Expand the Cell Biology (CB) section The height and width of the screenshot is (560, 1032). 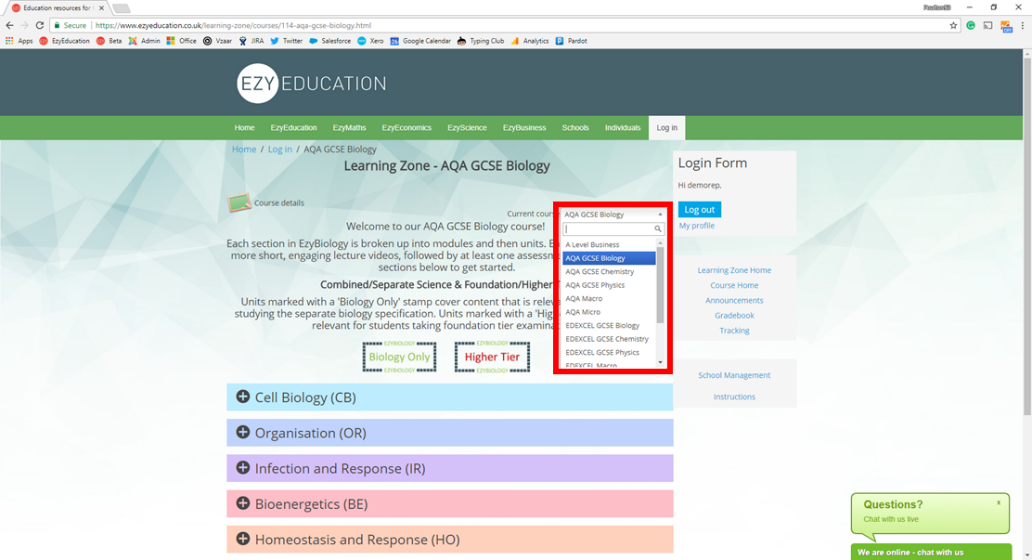tap(450, 397)
